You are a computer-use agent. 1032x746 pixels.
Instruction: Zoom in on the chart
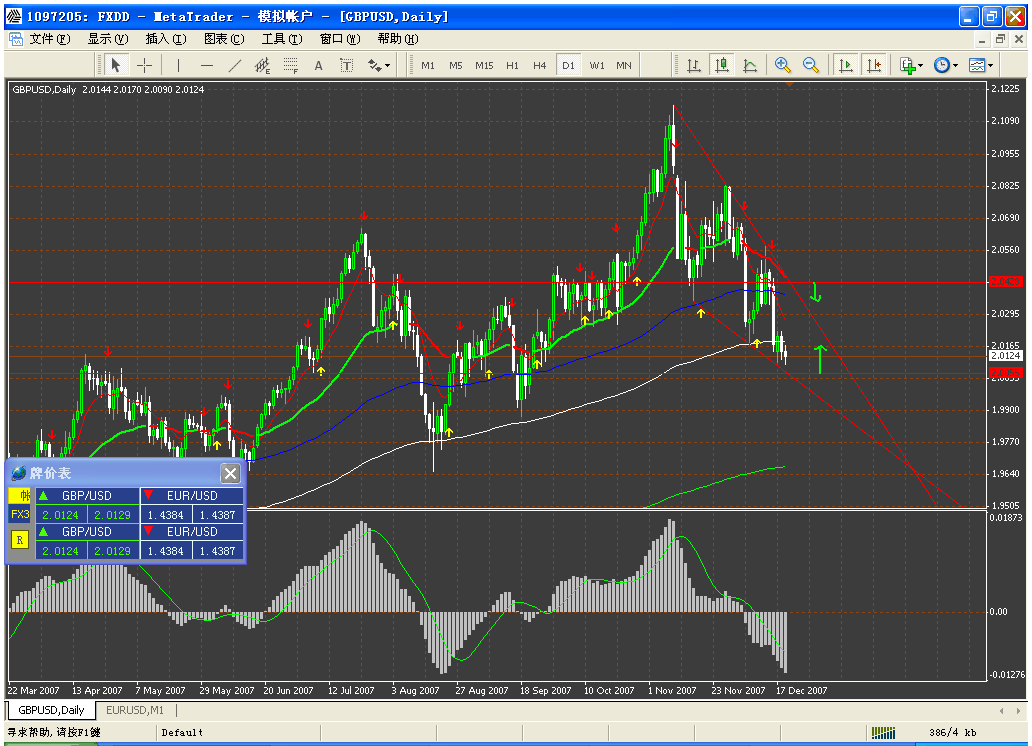click(x=783, y=65)
